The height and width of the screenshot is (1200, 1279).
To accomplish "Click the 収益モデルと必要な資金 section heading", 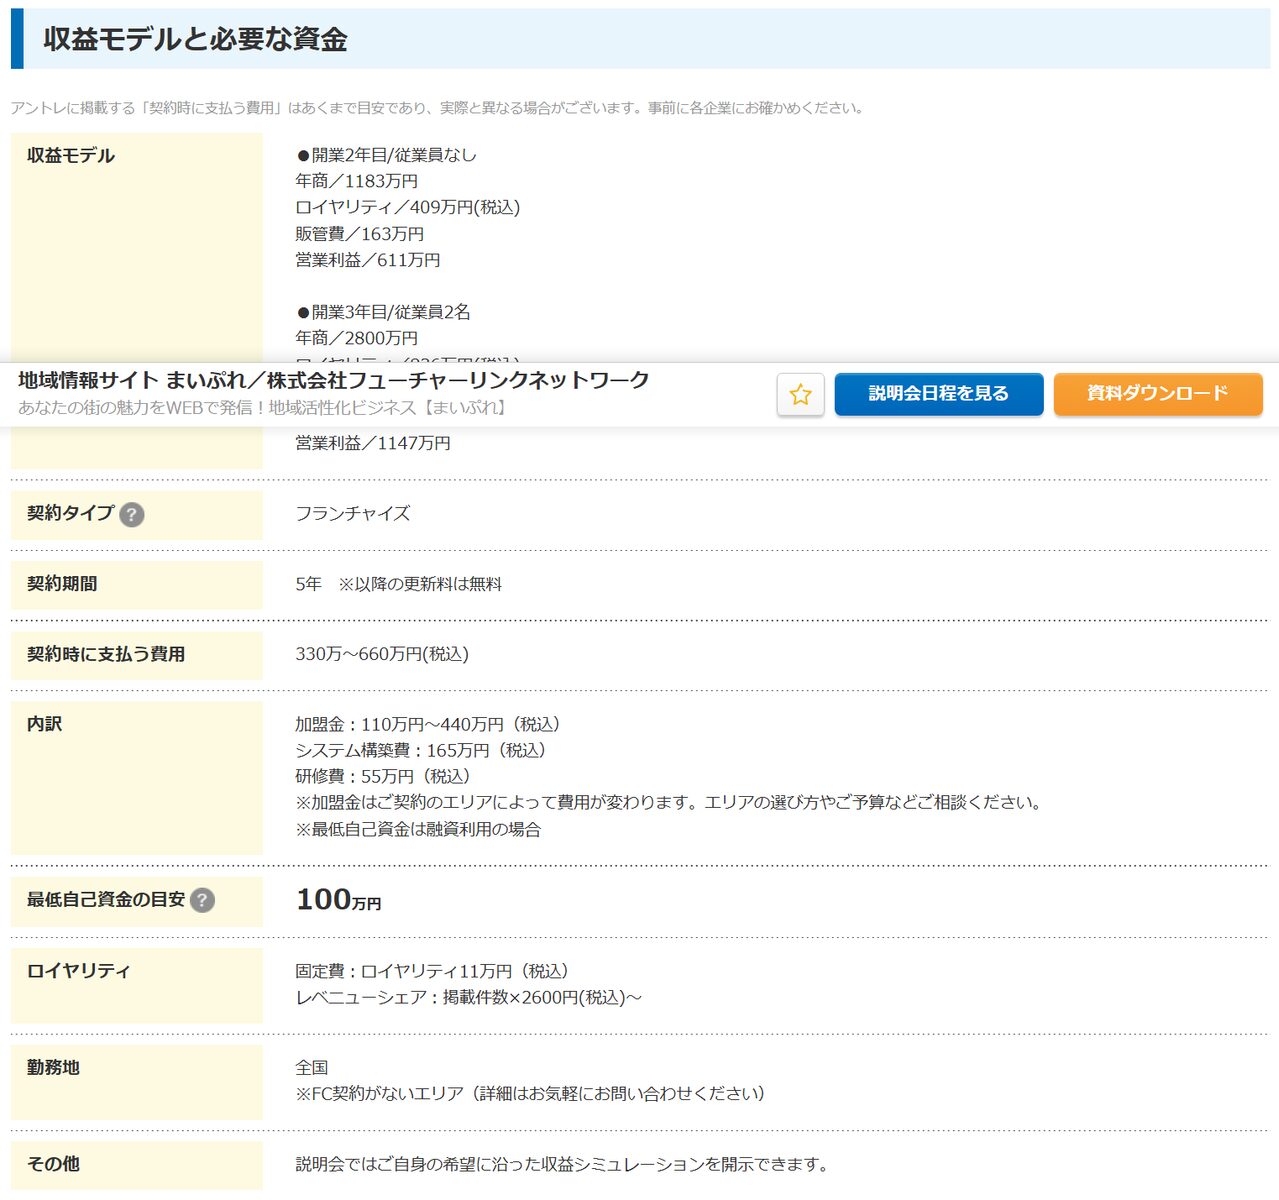I will (195, 39).
